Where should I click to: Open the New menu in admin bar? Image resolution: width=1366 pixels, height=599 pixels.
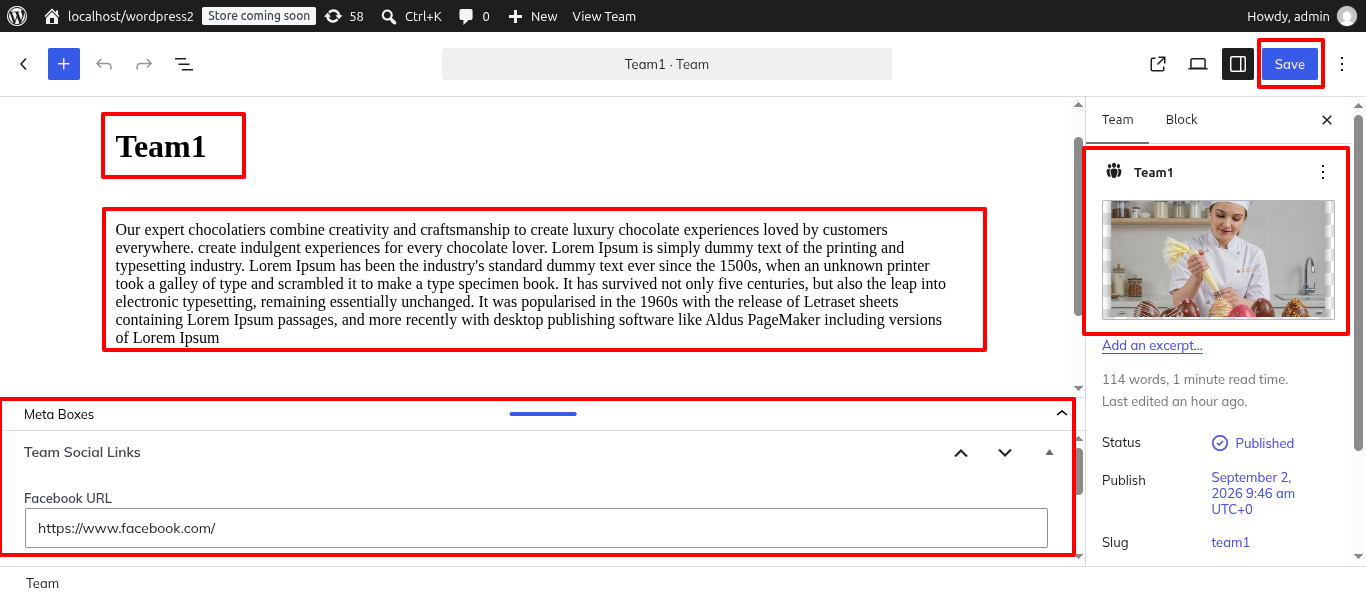click(x=533, y=16)
